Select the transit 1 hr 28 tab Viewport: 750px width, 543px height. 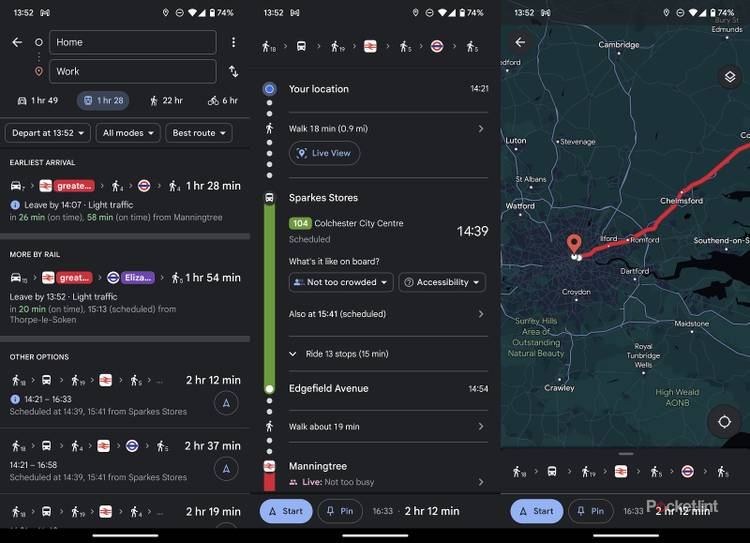point(103,100)
